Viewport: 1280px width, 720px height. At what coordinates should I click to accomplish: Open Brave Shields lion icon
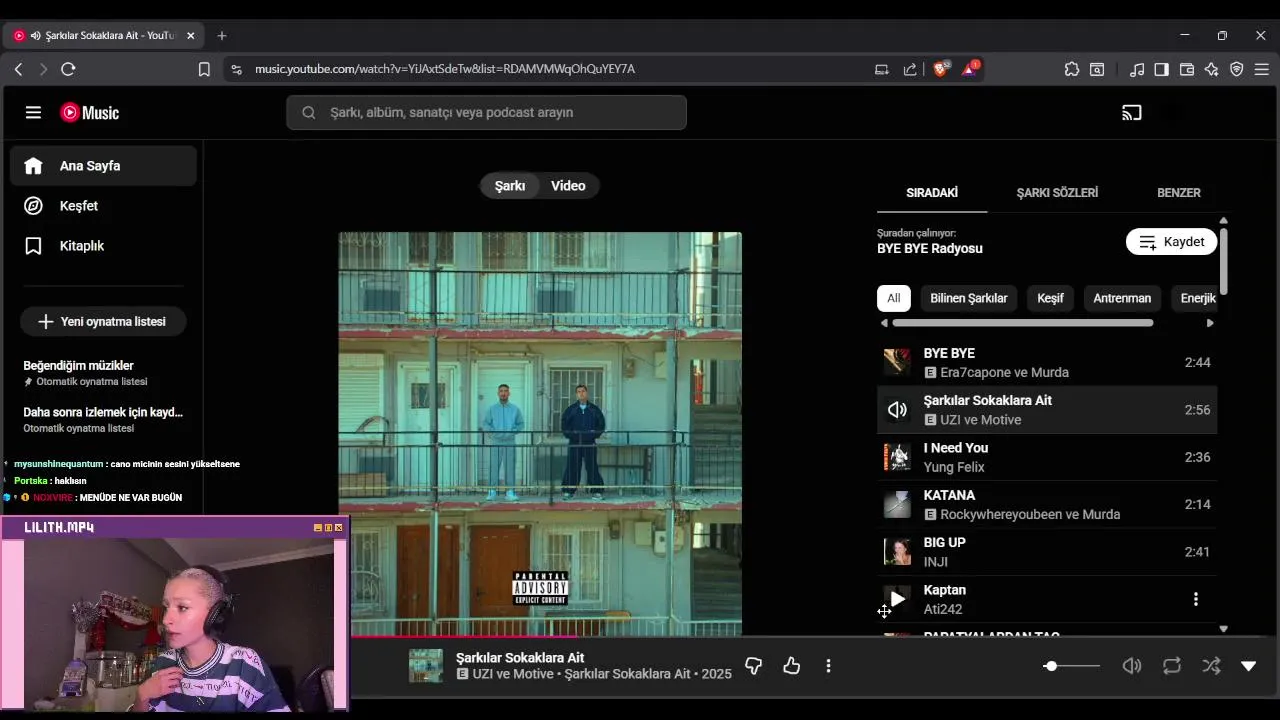(x=941, y=69)
